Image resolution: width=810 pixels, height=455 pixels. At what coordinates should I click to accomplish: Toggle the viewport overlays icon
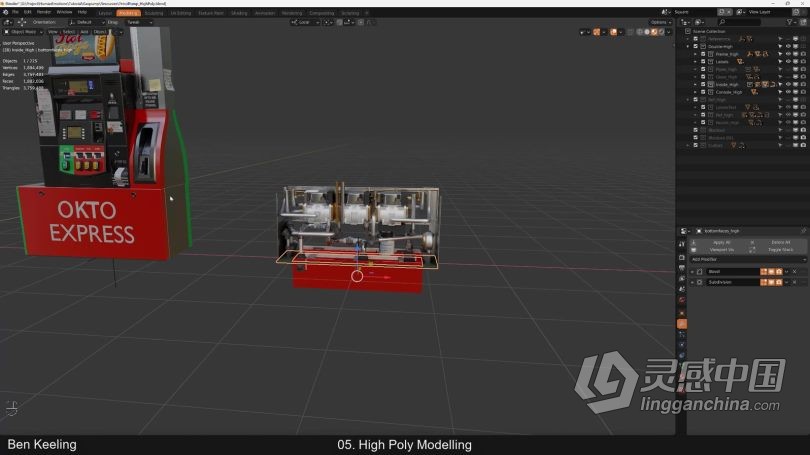coord(613,32)
